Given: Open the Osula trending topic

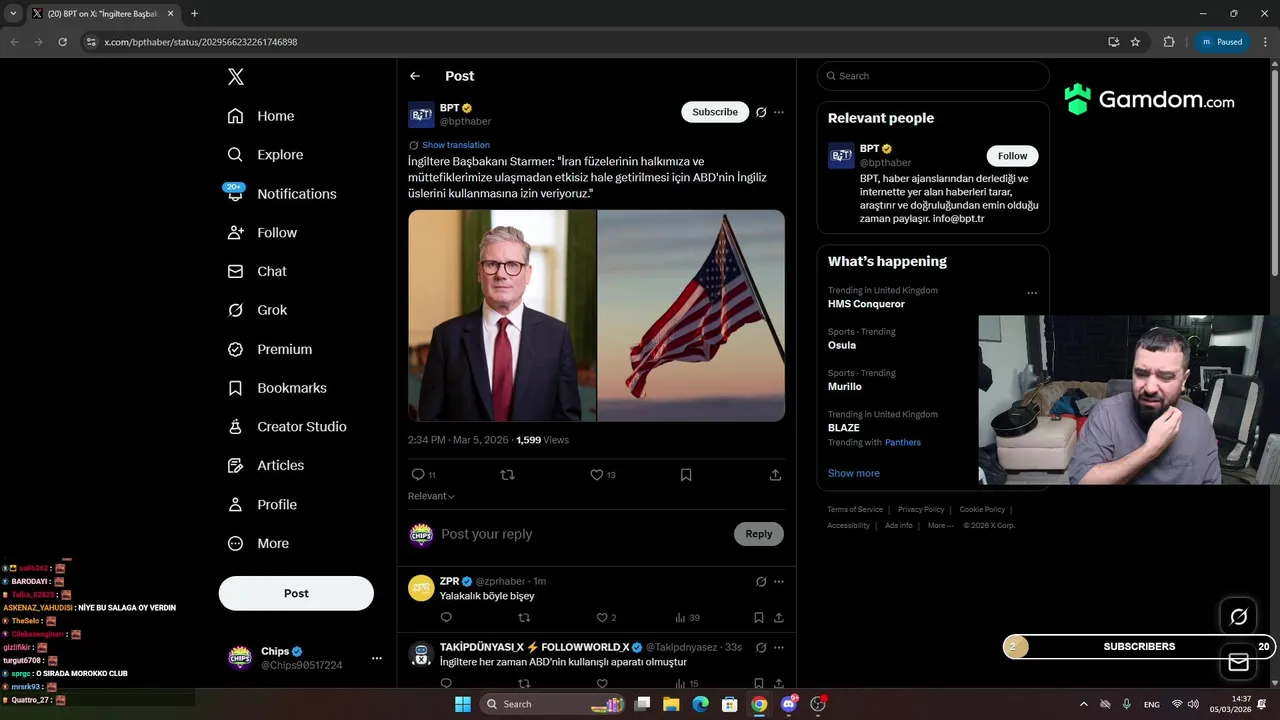Looking at the screenshot, I should pos(842,345).
